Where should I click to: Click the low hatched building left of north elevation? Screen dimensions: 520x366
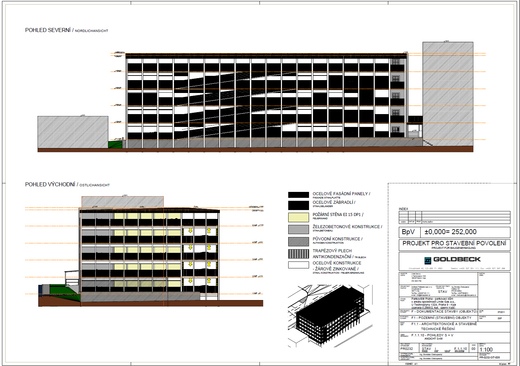(73, 132)
